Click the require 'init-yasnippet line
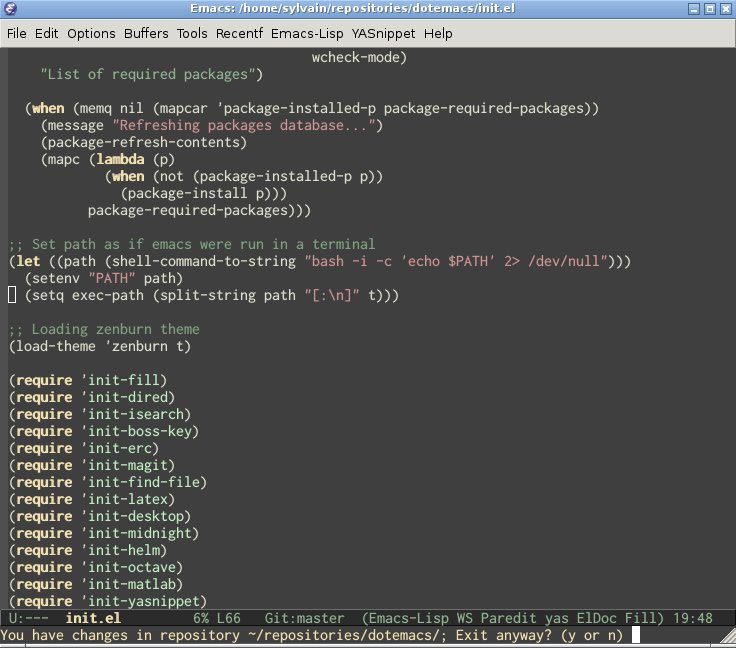Screen dimensions: 736x648 107,602
